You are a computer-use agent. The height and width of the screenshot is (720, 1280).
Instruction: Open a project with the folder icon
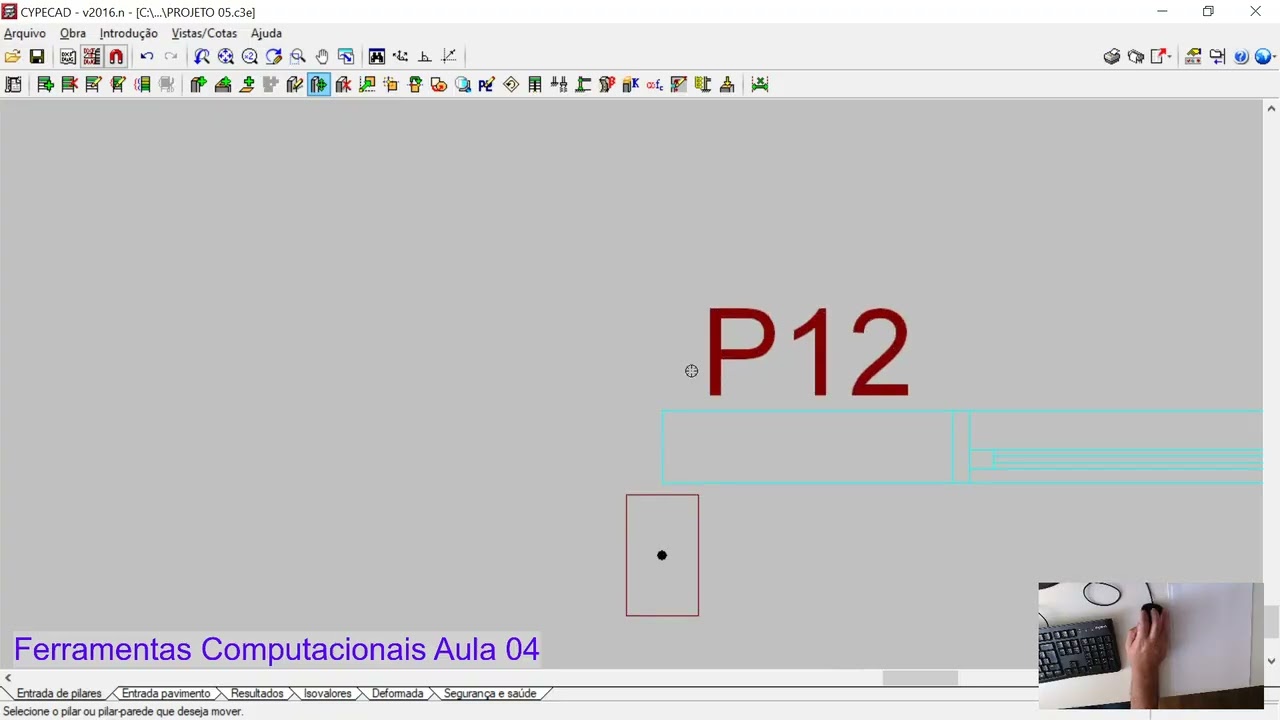[x=12, y=57]
